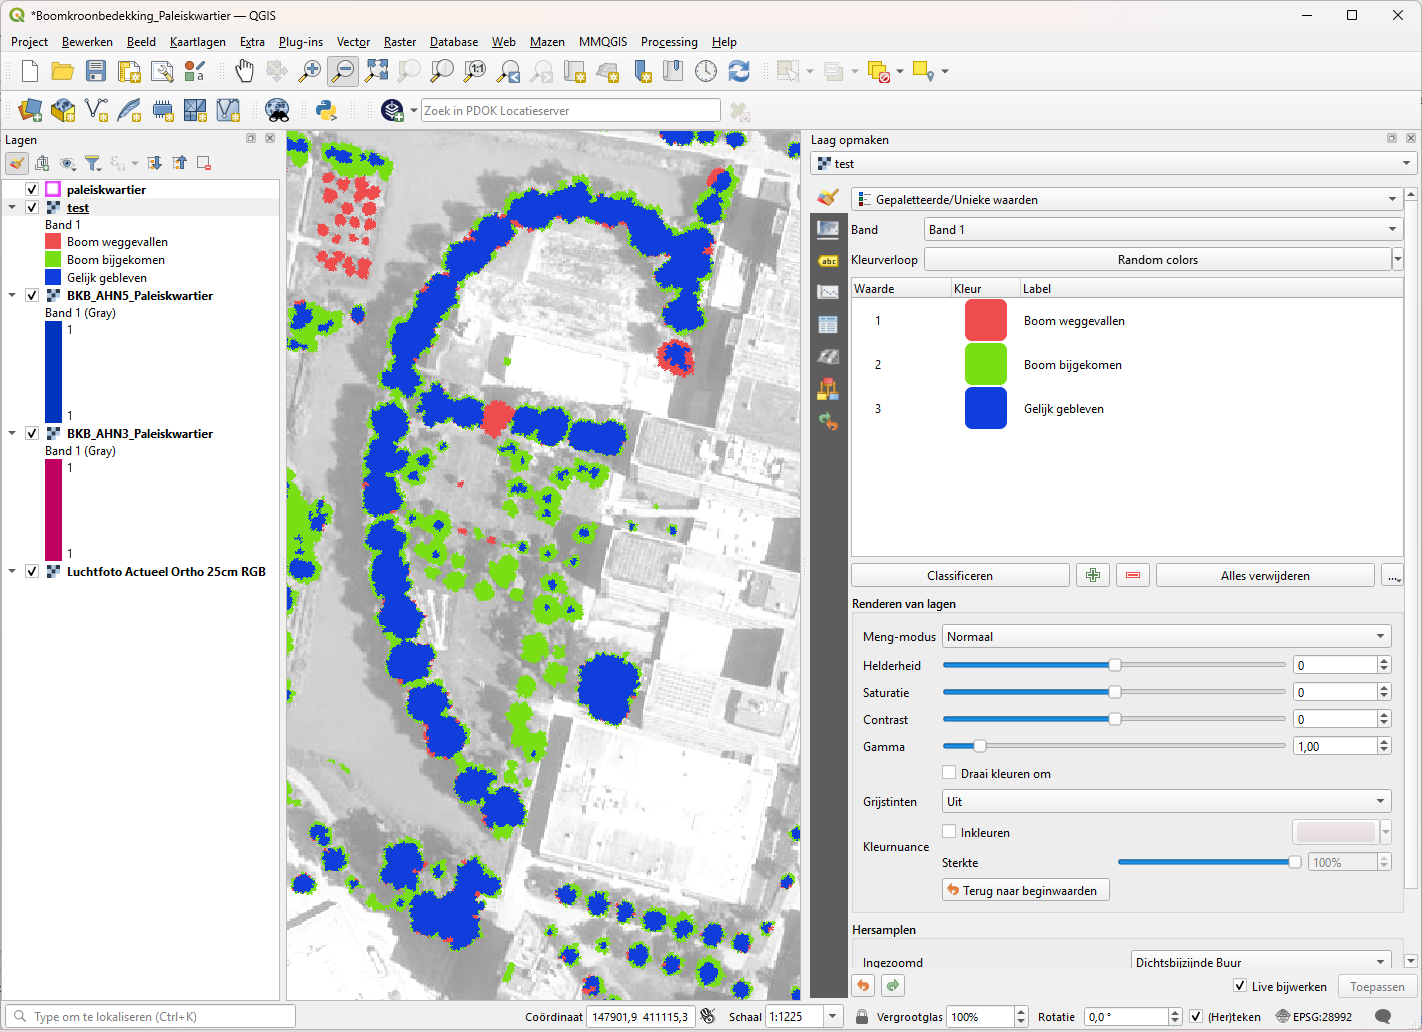
Task: Save the project with the floppy disk icon
Action: 96,71
